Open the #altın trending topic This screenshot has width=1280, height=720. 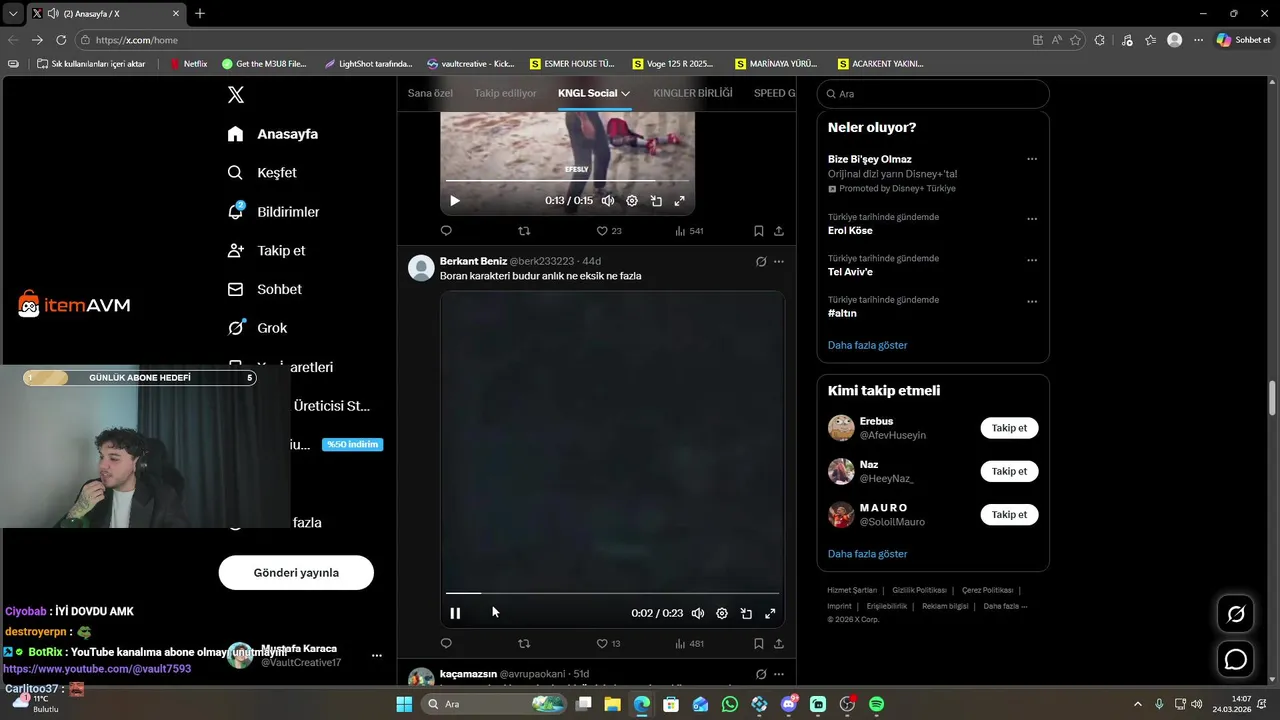tap(842, 313)
